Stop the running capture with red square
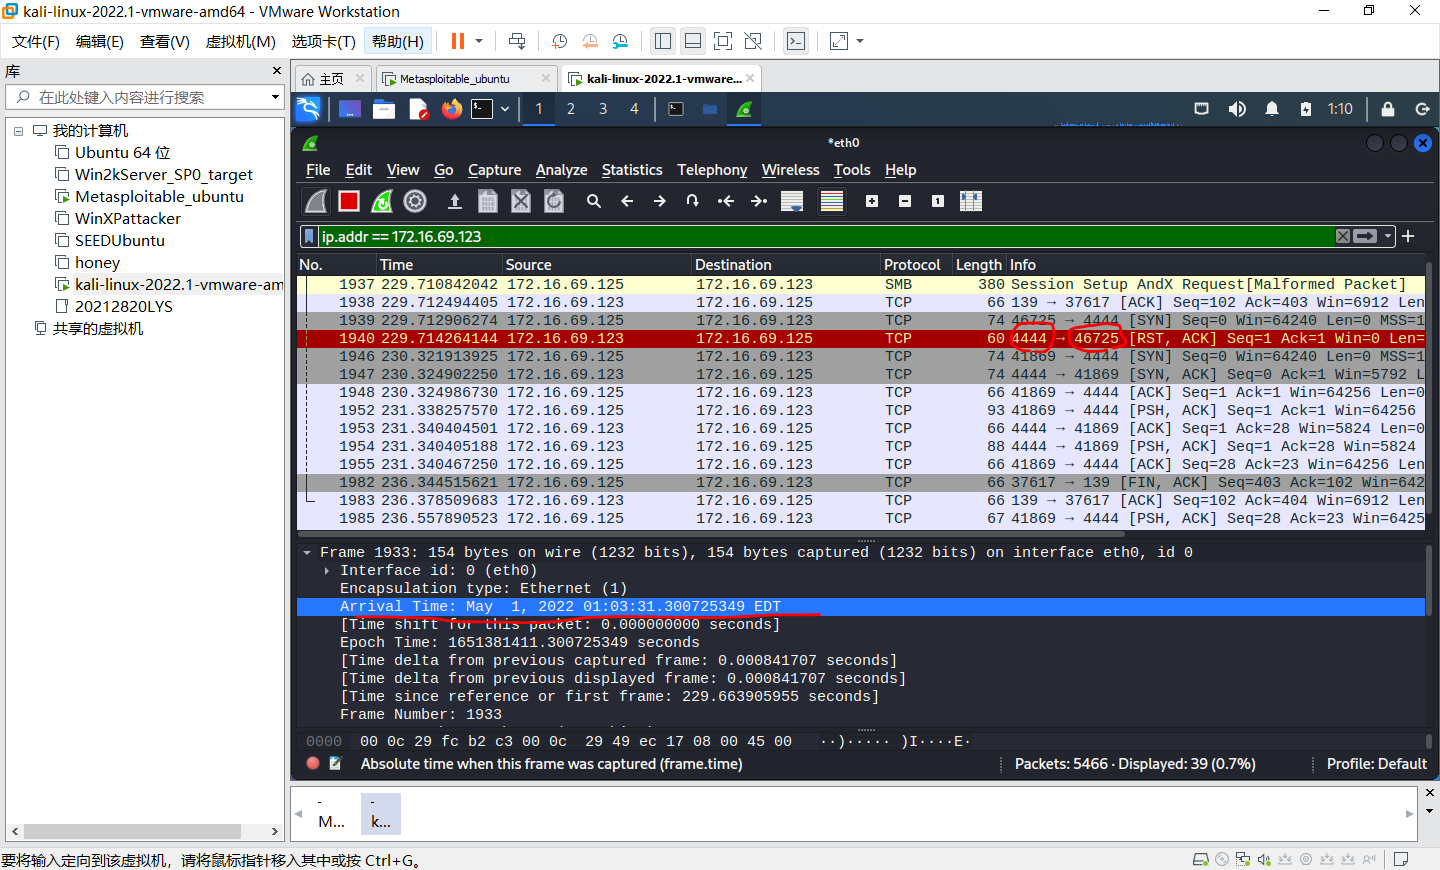Image resolution: width=1440 pixels, height=870 pixels. 349,201
